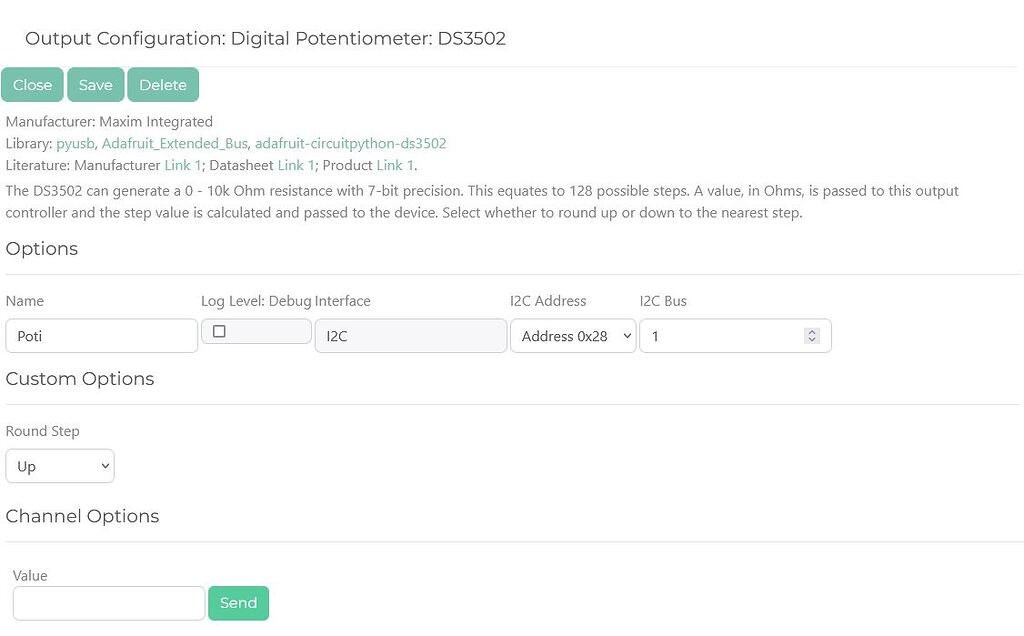Open the Adafruit_Extended_Bus library link

[174, 143]
